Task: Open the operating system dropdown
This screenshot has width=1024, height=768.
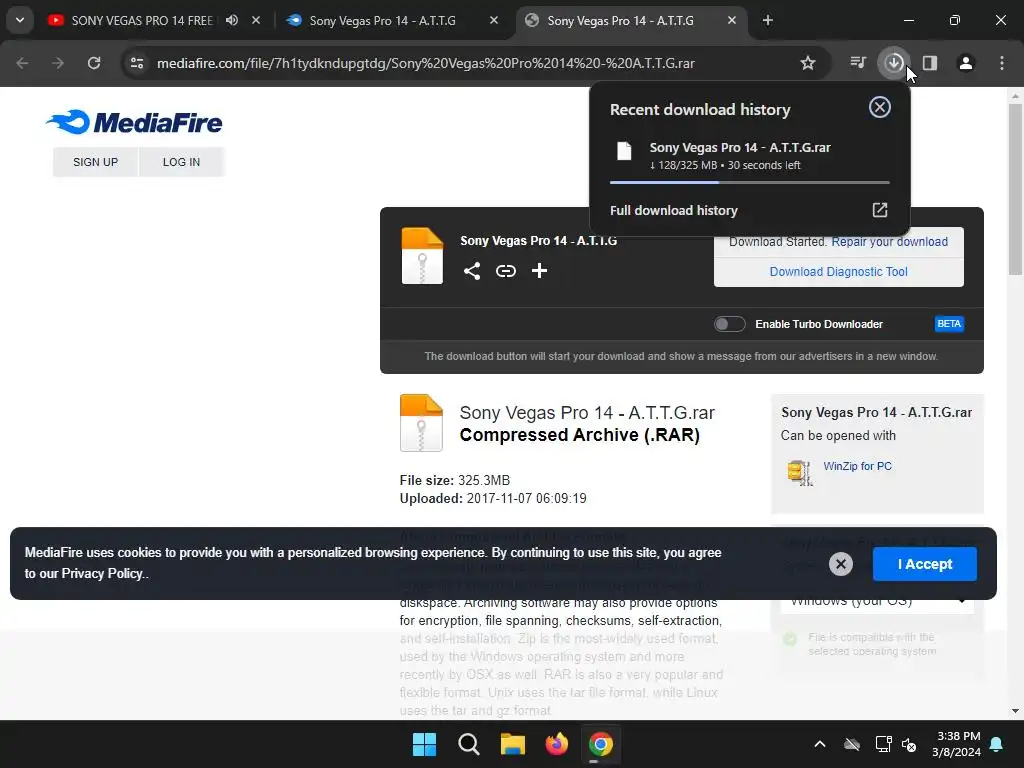Action: pos(877,601)
